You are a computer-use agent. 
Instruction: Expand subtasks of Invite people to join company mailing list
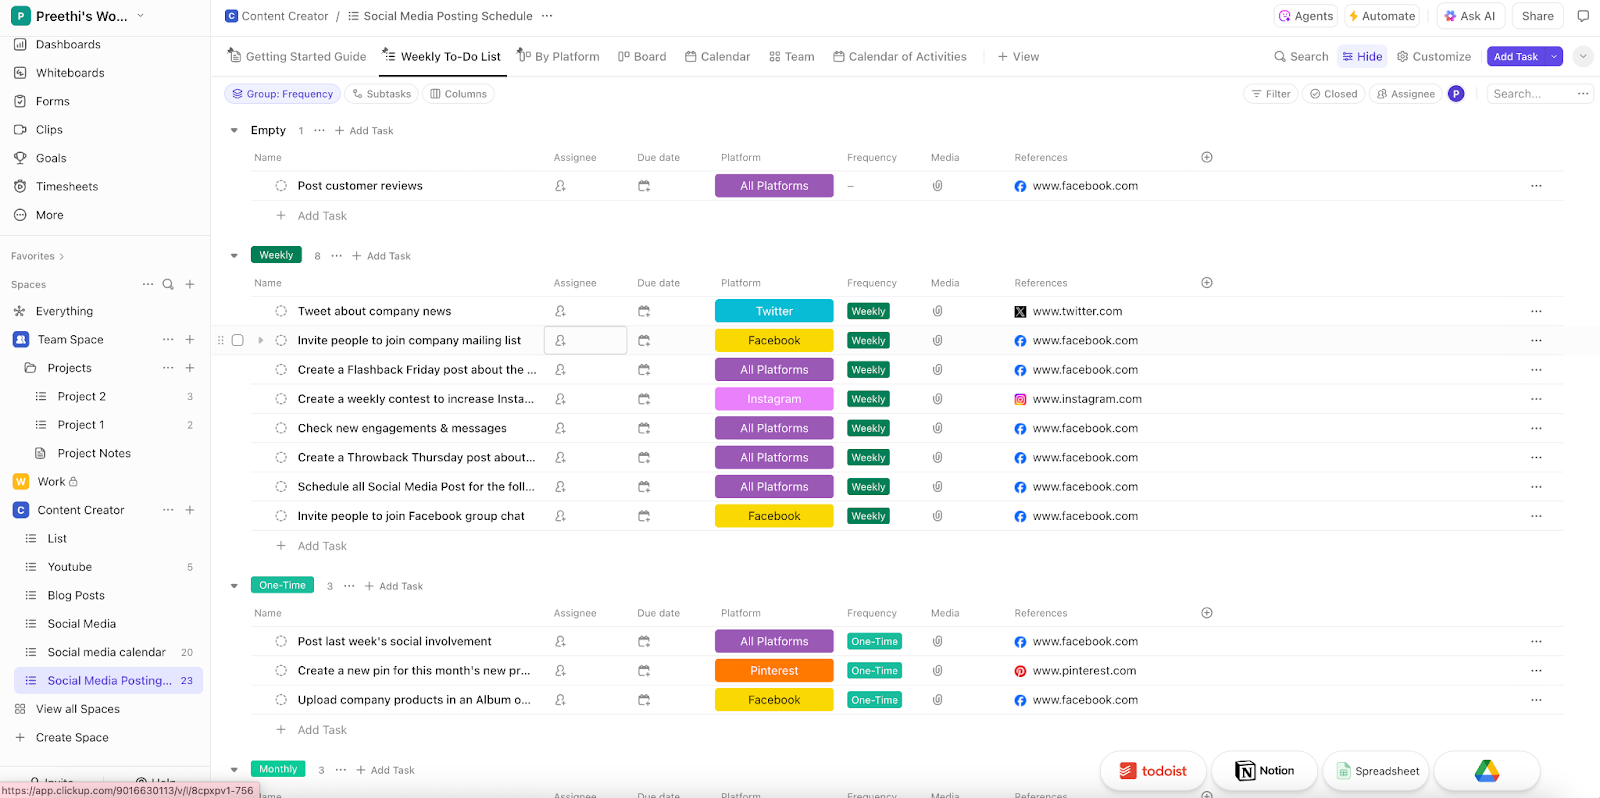coord(261,340)
